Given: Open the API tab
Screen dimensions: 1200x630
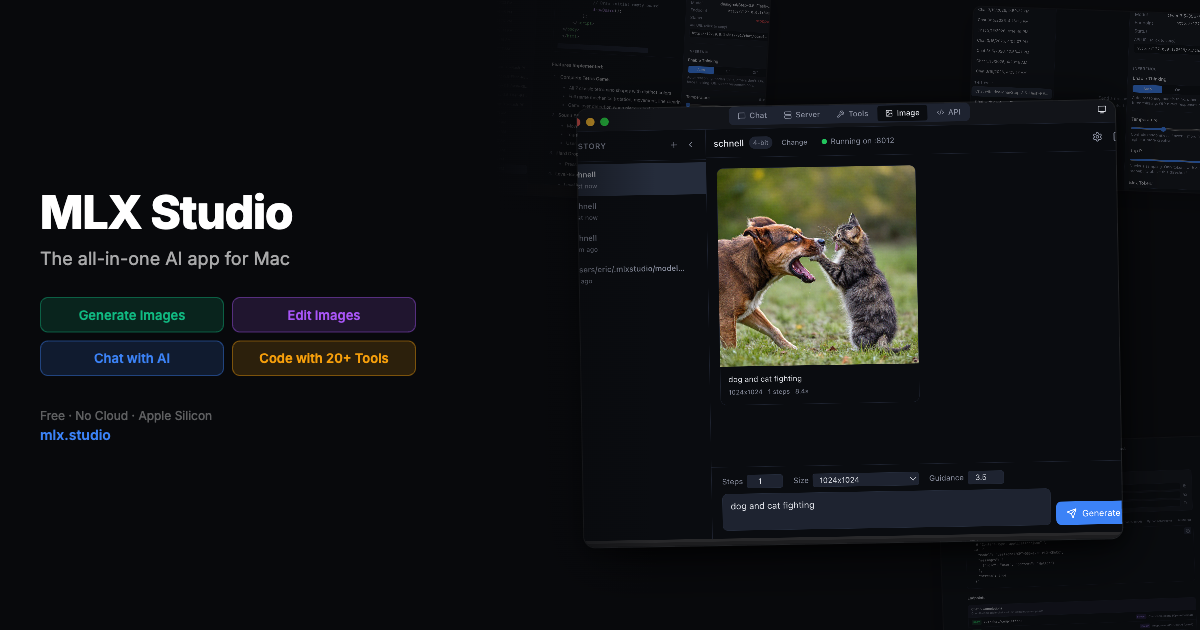Looking at the screenshot, I should tap(948, 112).
